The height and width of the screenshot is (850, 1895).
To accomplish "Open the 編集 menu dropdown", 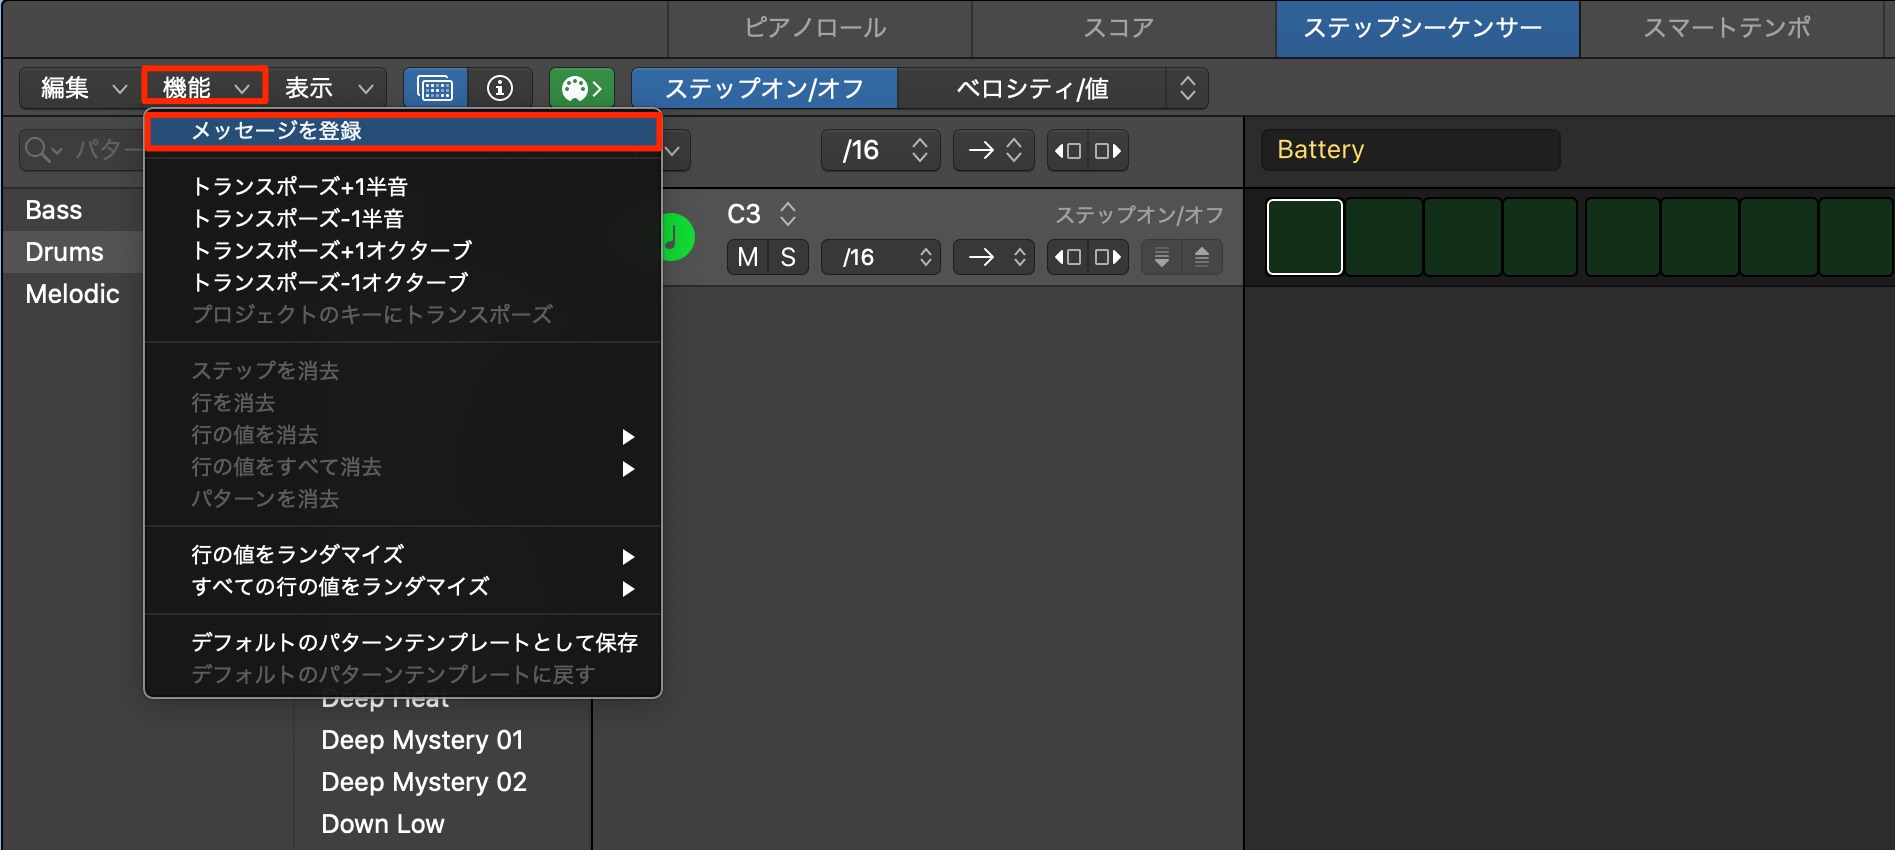I will [82, 88].
